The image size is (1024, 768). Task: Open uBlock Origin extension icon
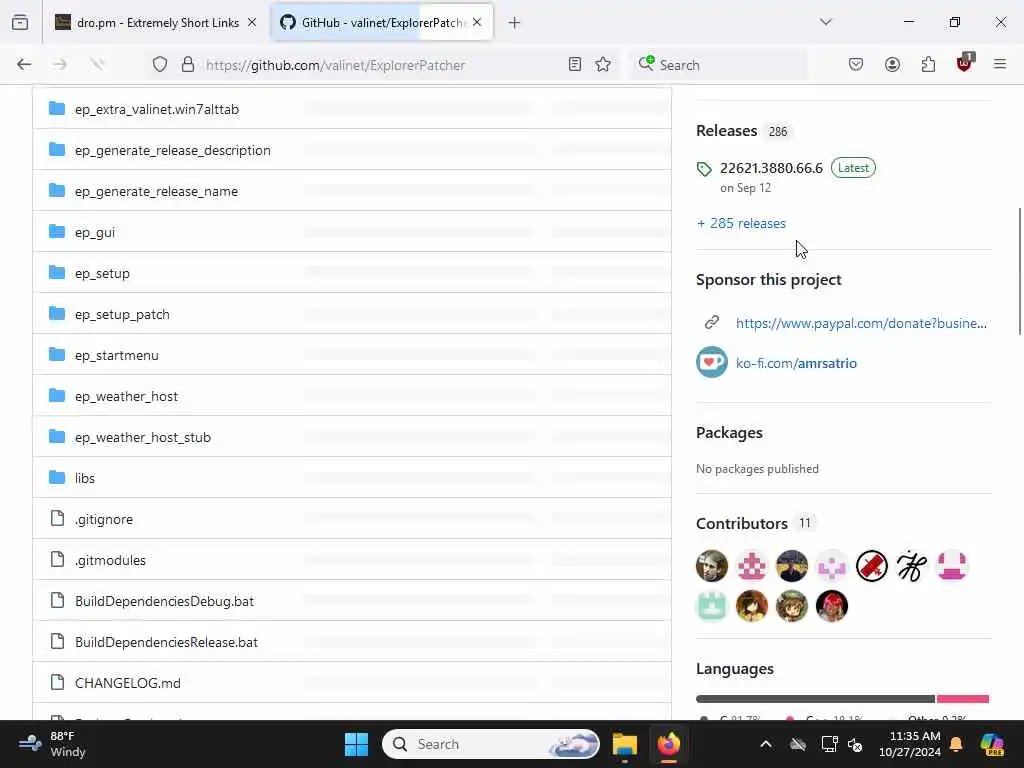(965, 63)
